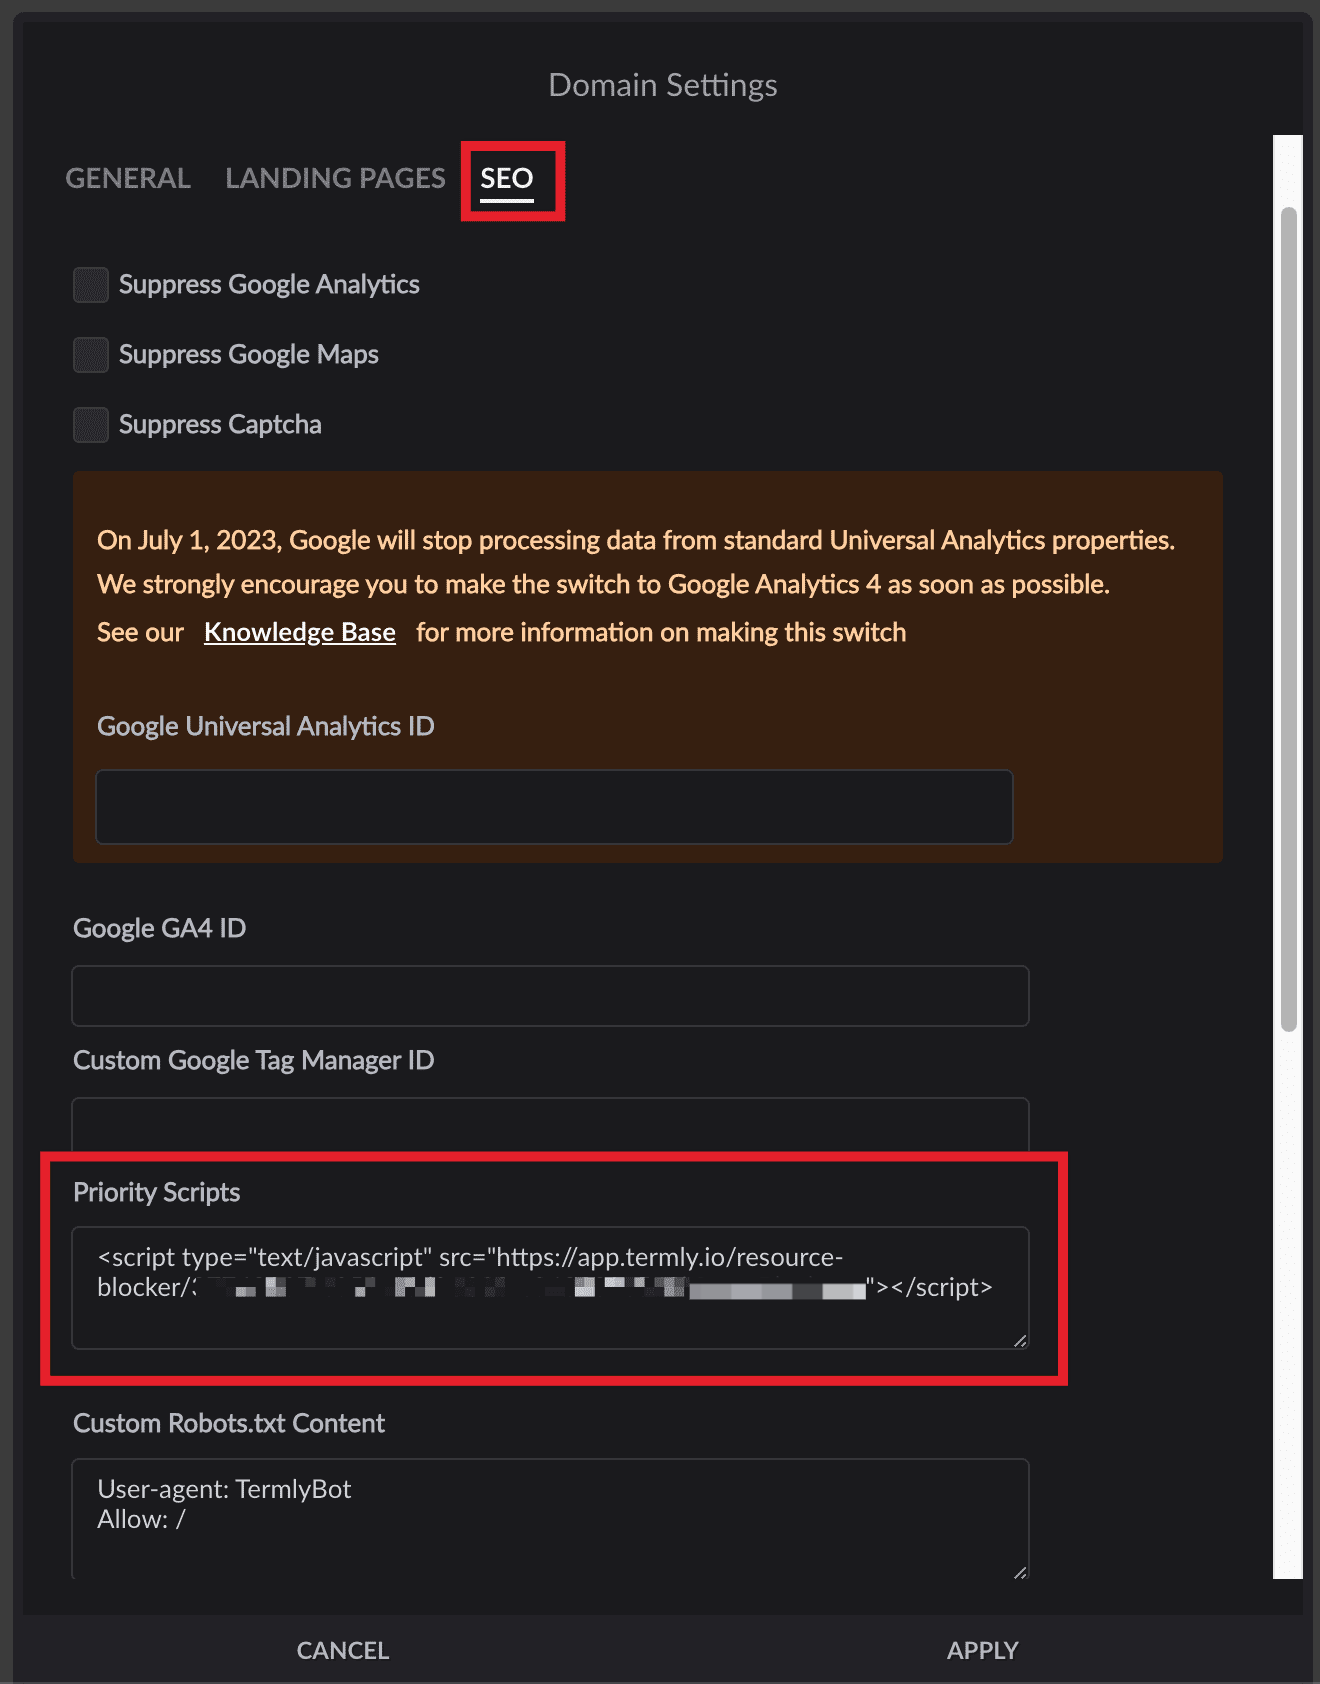Click the 'Google GA4 ID' label

(160, 928)
